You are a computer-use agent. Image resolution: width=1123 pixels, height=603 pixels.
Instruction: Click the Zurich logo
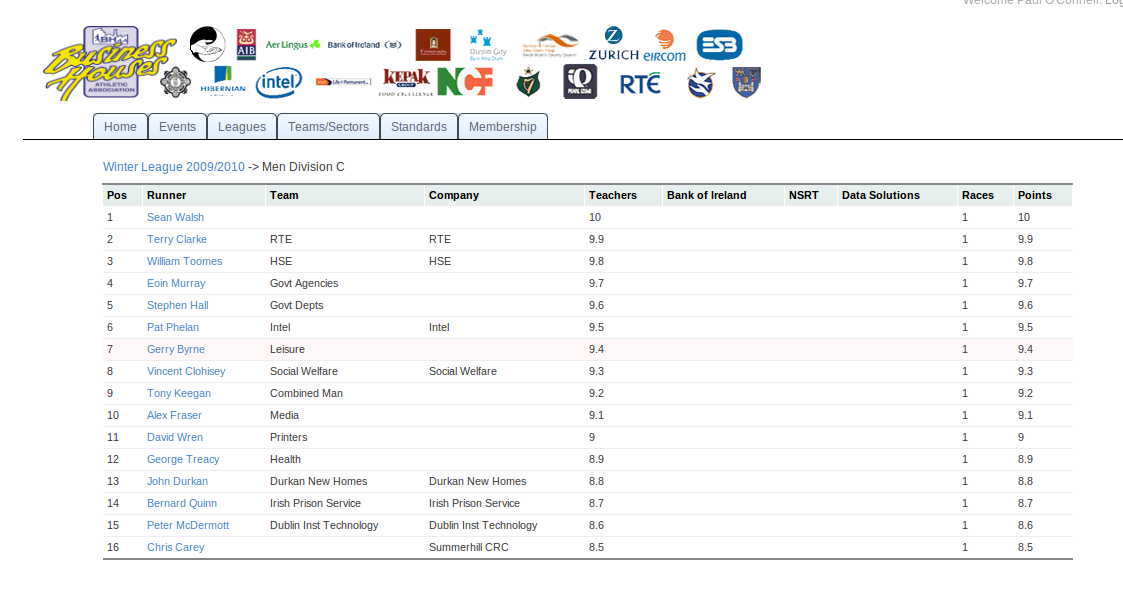coord(614,44)
